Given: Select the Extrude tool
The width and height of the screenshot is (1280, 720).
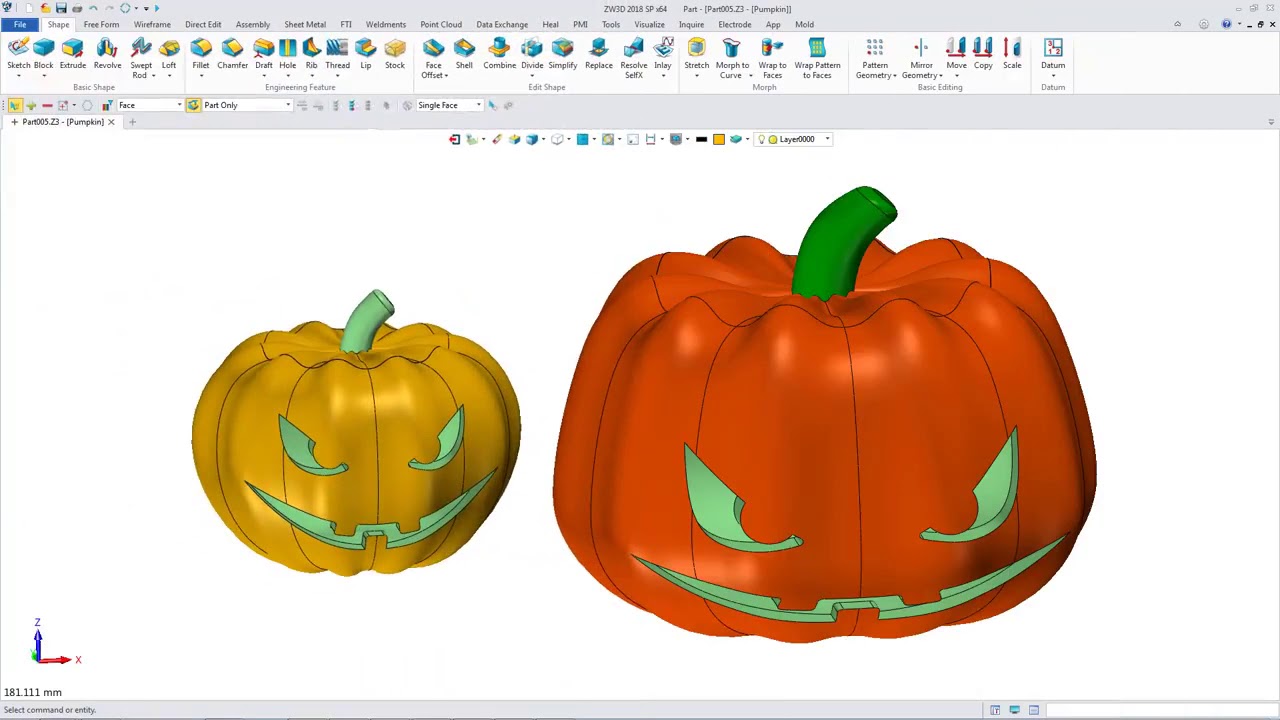Looking at the screenshot, I should (72, 55).
